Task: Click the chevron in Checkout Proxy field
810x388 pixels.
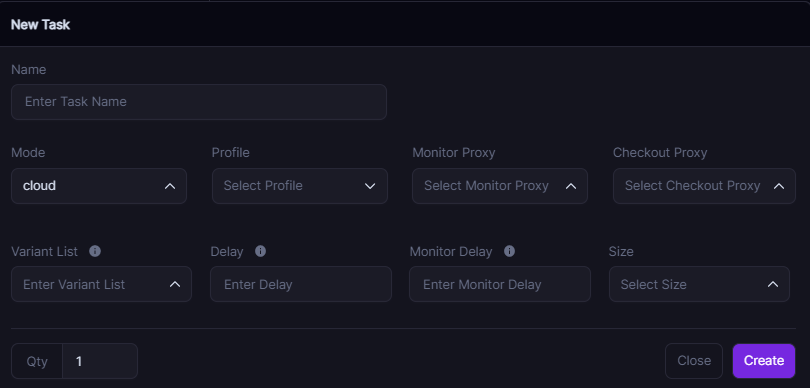Action: pos(778,186)
